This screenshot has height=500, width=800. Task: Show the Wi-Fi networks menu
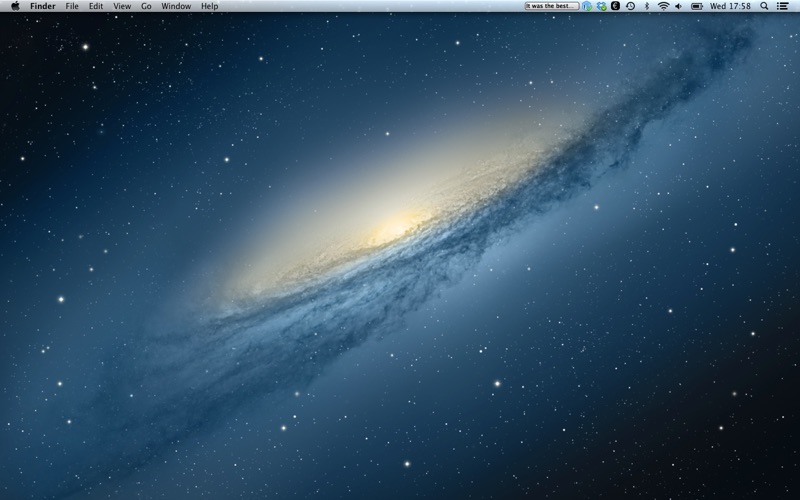(662, 6)
